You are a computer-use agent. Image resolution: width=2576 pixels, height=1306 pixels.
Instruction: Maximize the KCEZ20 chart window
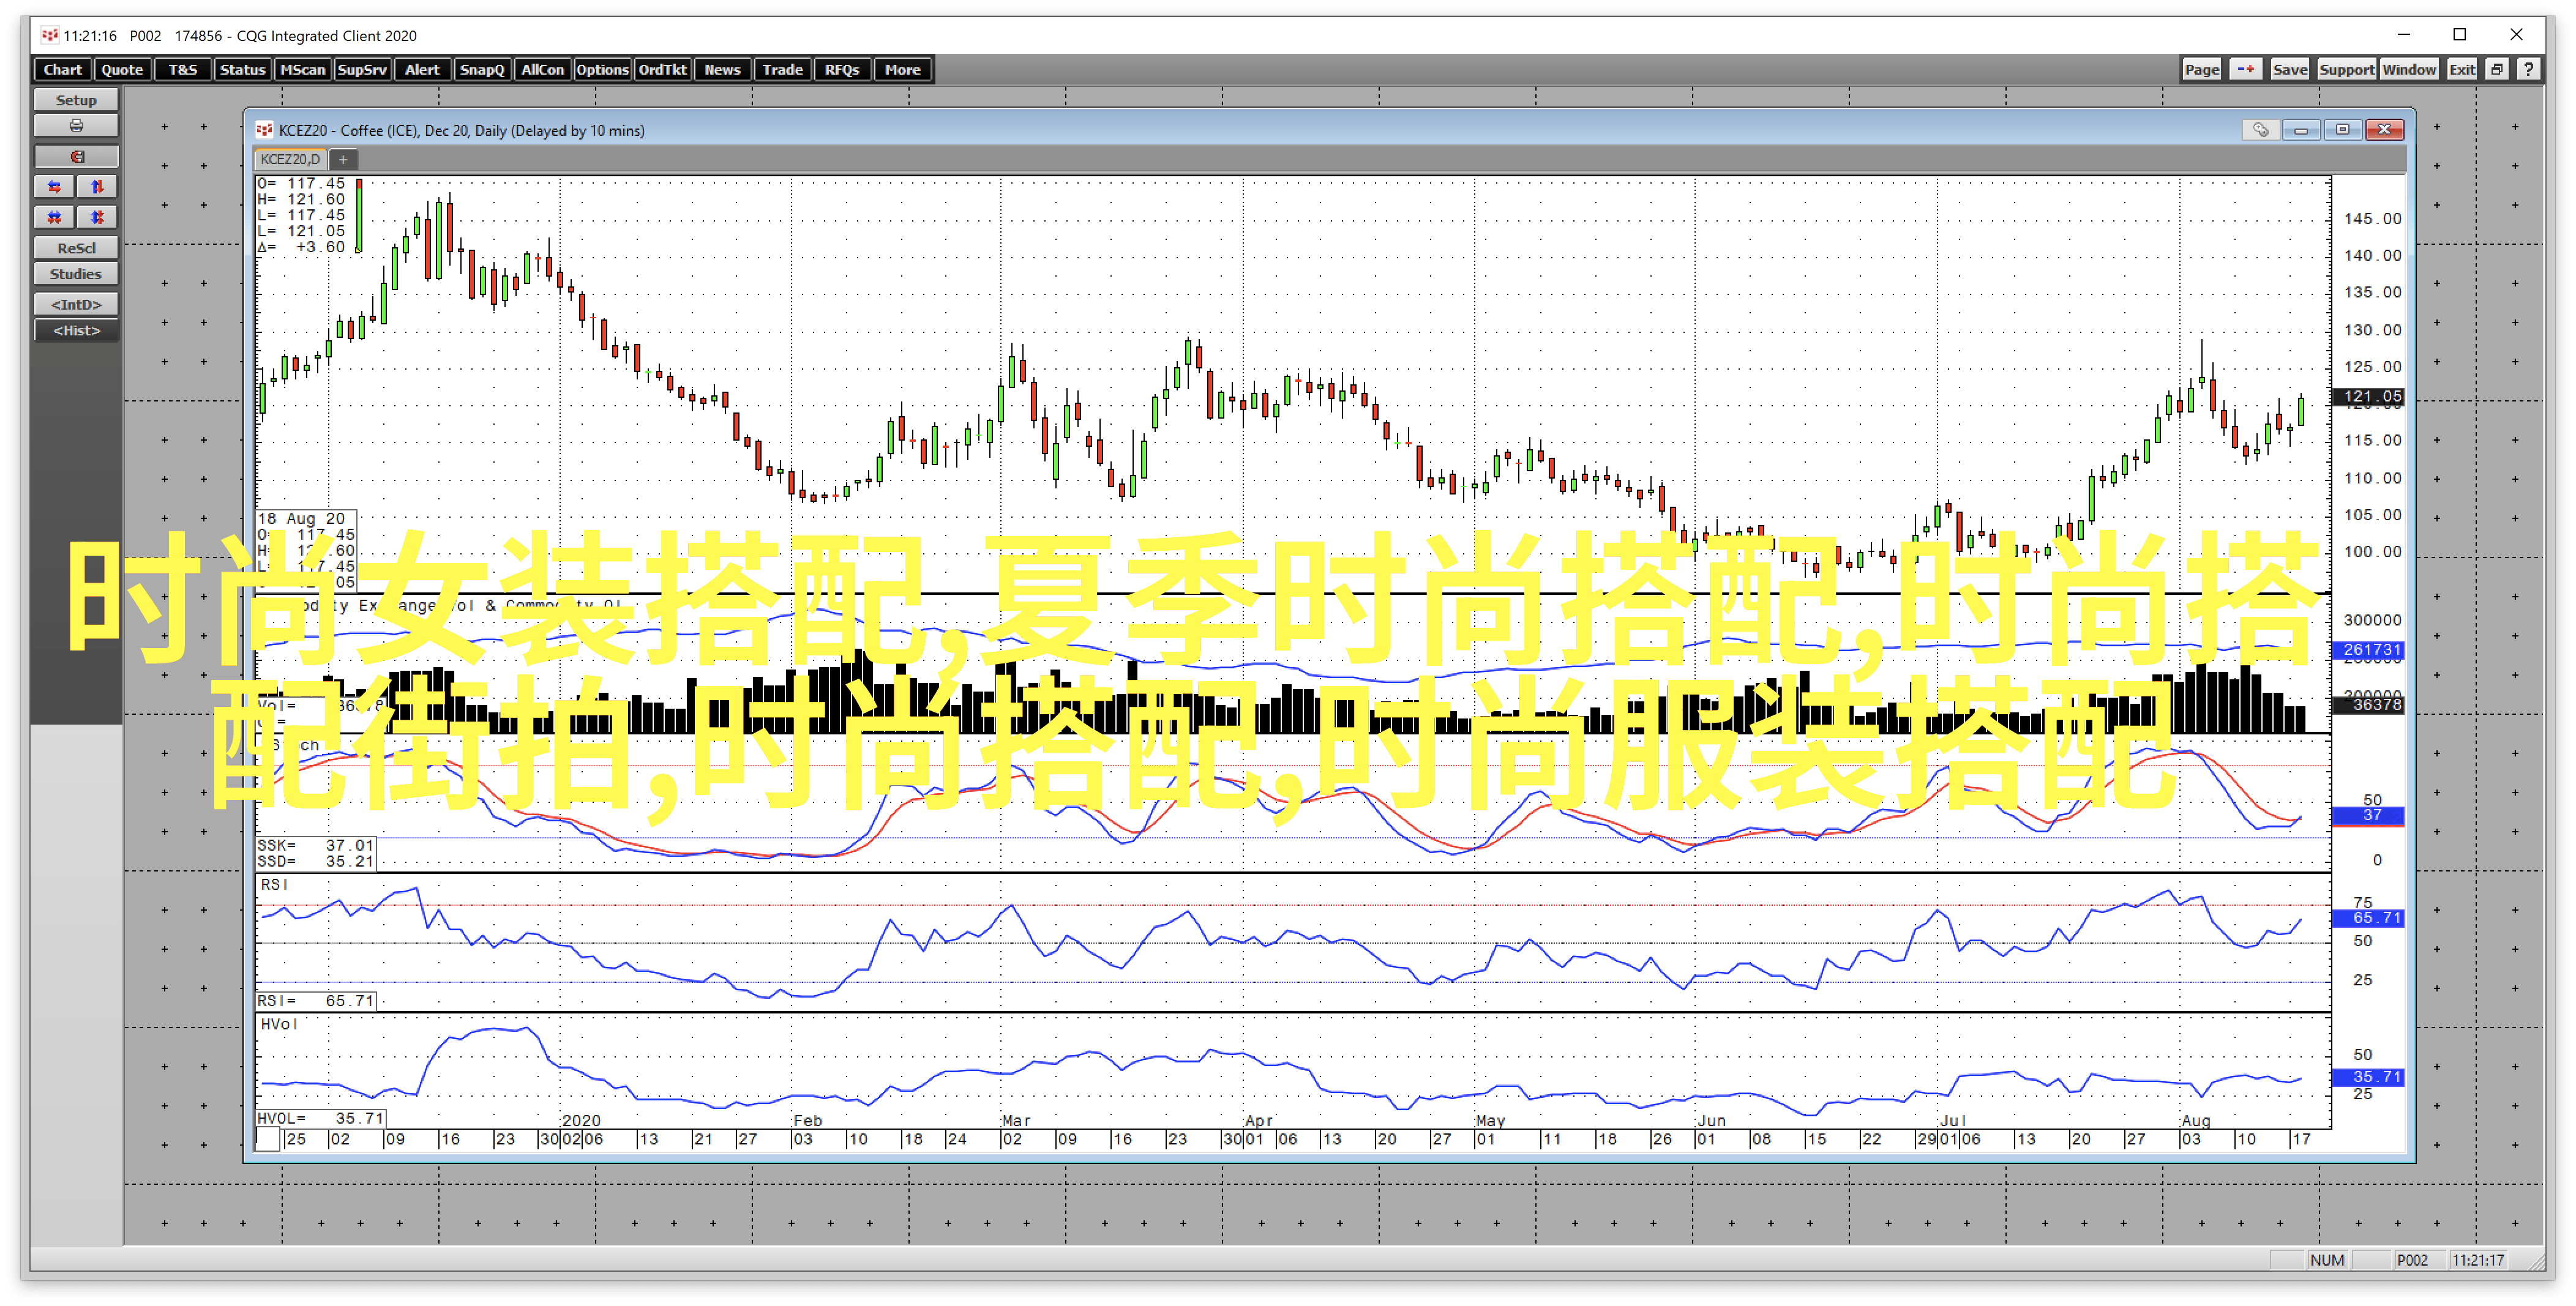2342,130
